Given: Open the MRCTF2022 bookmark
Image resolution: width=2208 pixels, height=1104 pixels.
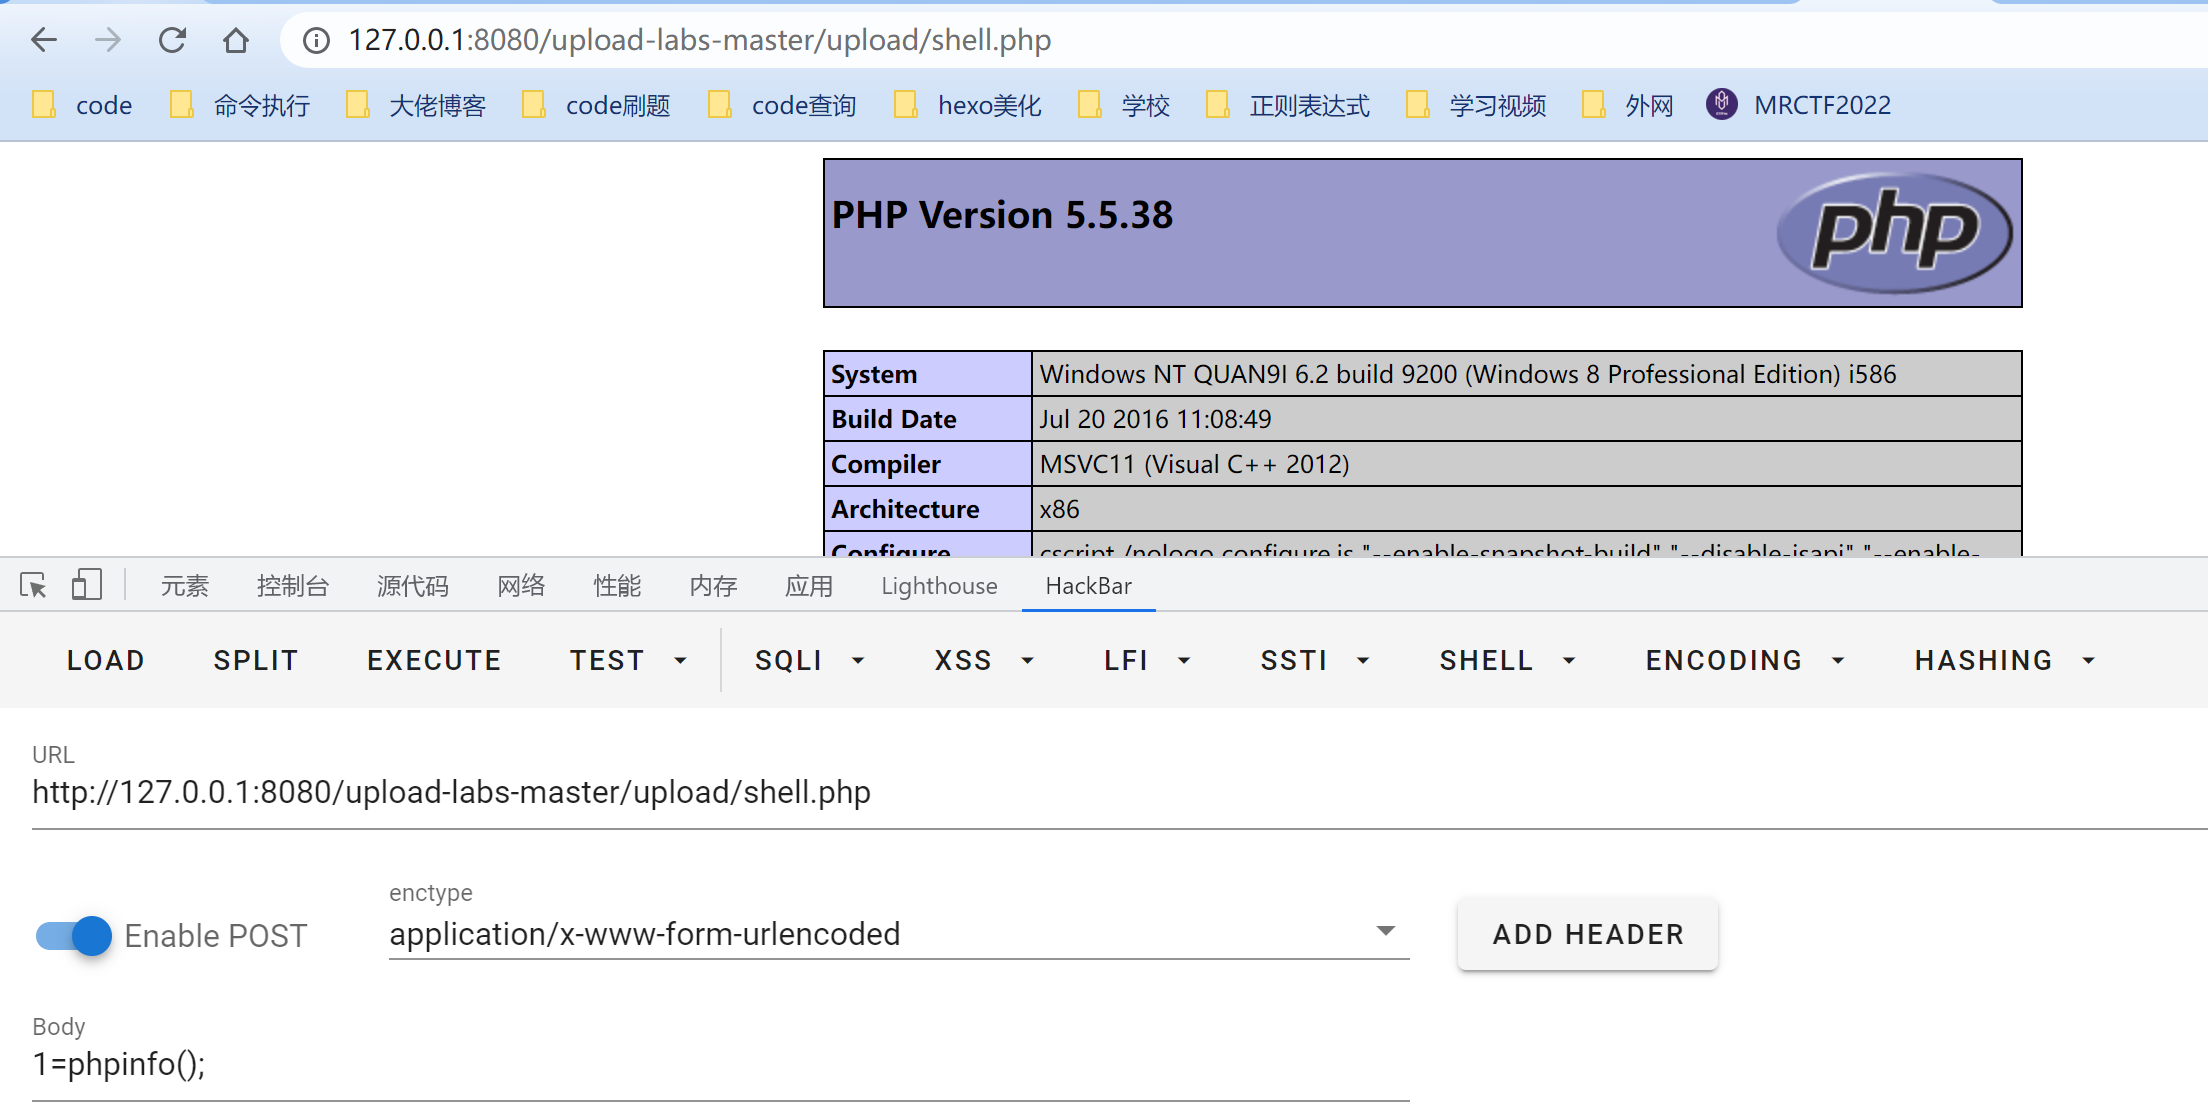Looking at the screenshot, I should point(1800,105).
